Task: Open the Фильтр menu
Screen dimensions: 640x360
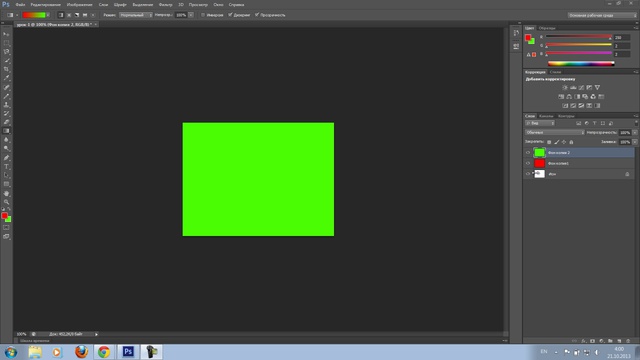Action: click(165, 4)
